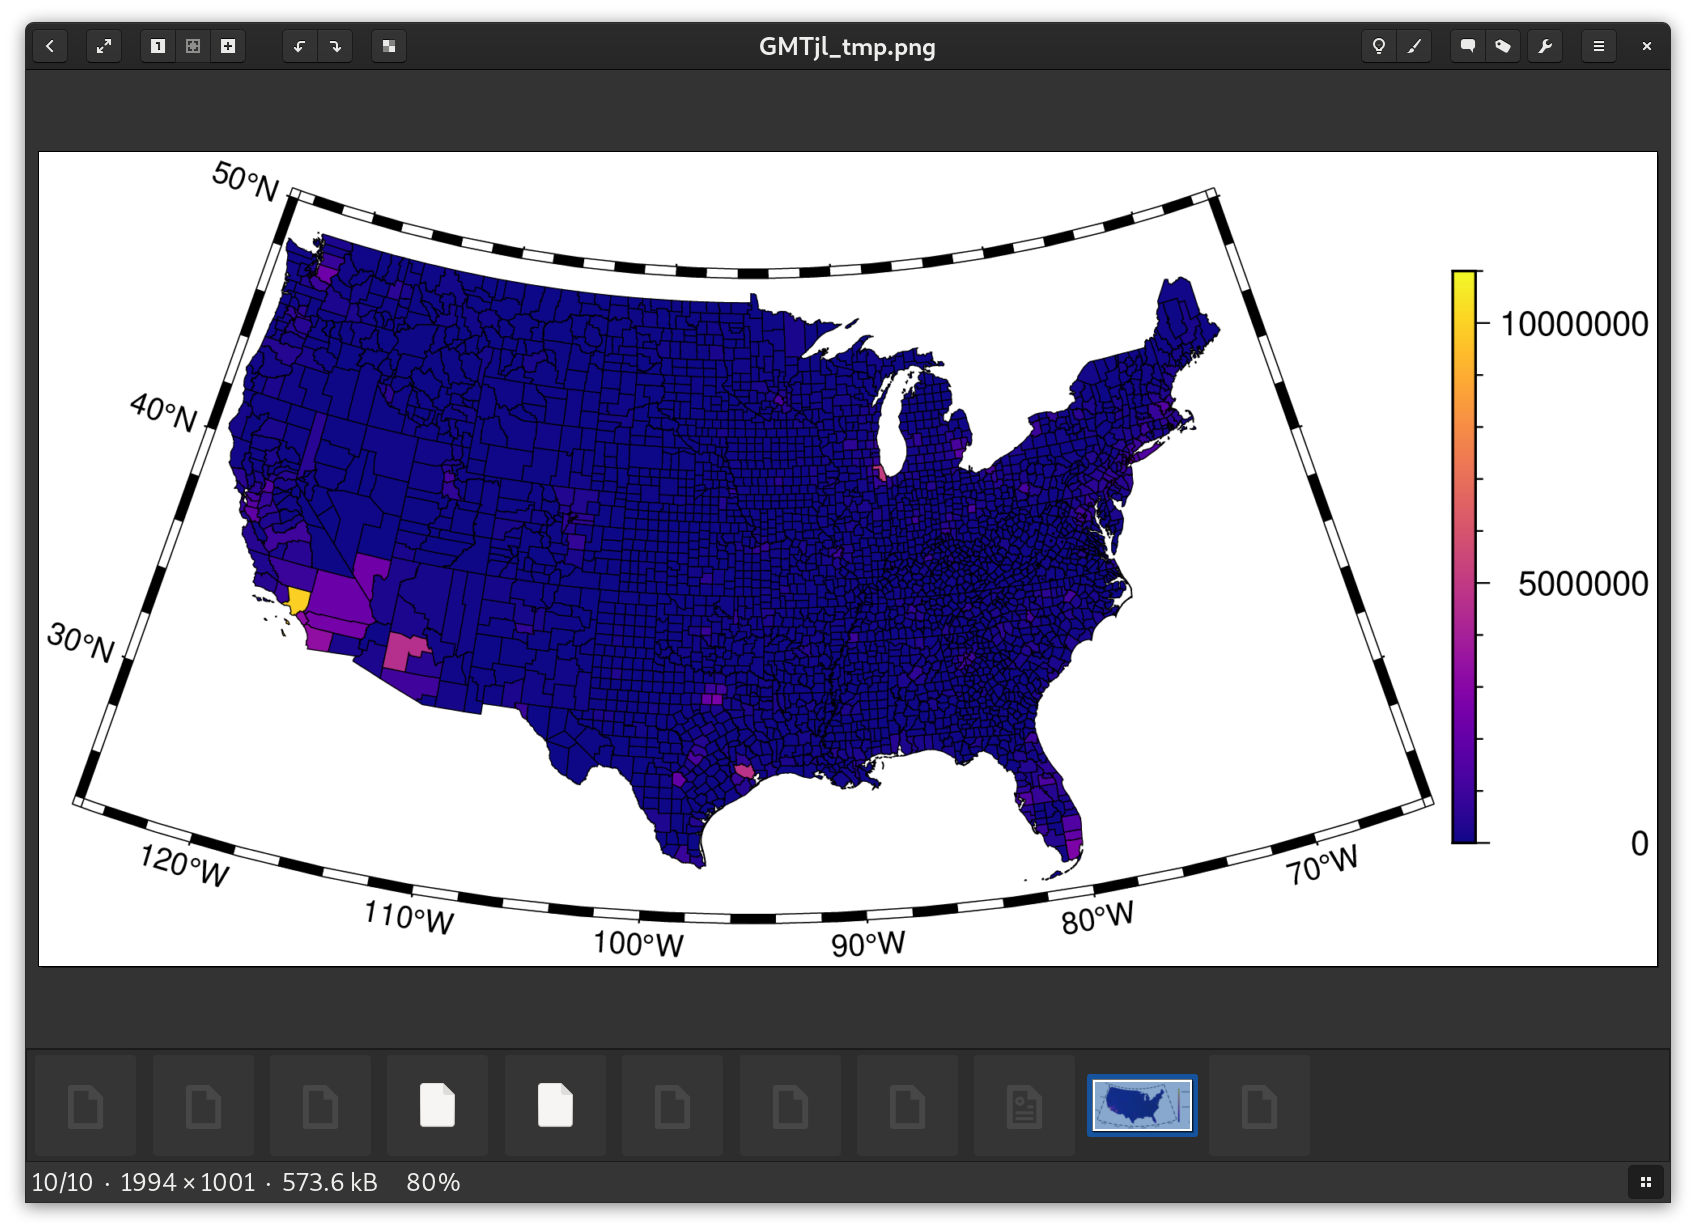The width and height of the screenshot is (1696, 1231).
Task: Rotate the image right
Action: click(x=335, y=46)
